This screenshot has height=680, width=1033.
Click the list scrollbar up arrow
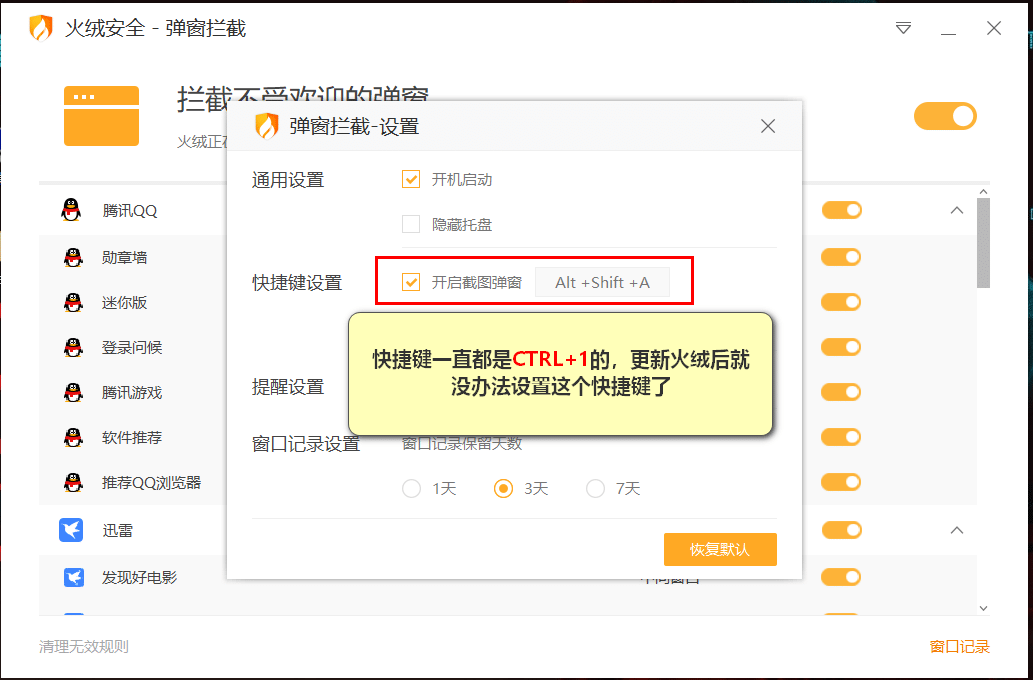[x=984, y=192]
